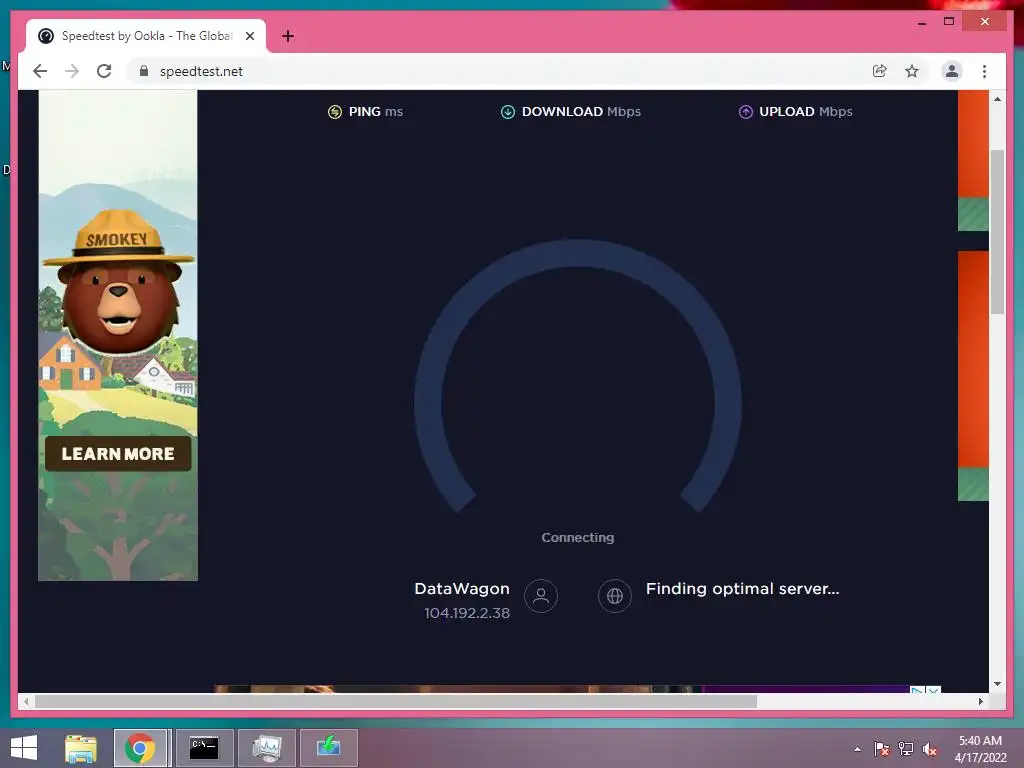Click Chrome icon in the taskbar
This screenshot has width=1024, height=768.
(x=140, y=748)
